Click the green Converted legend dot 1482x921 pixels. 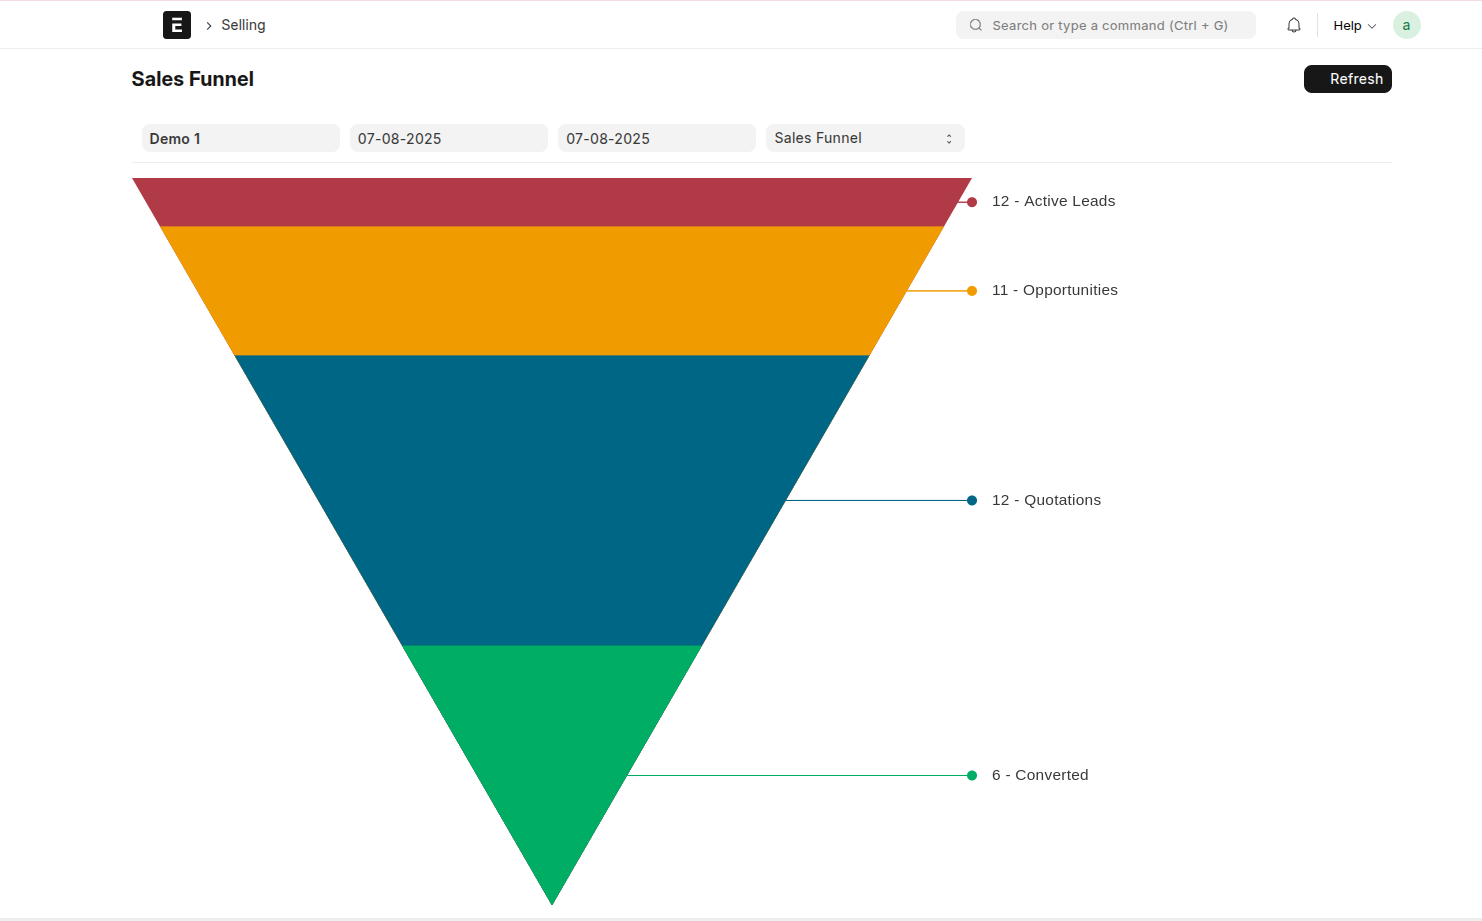pos(971,775)
